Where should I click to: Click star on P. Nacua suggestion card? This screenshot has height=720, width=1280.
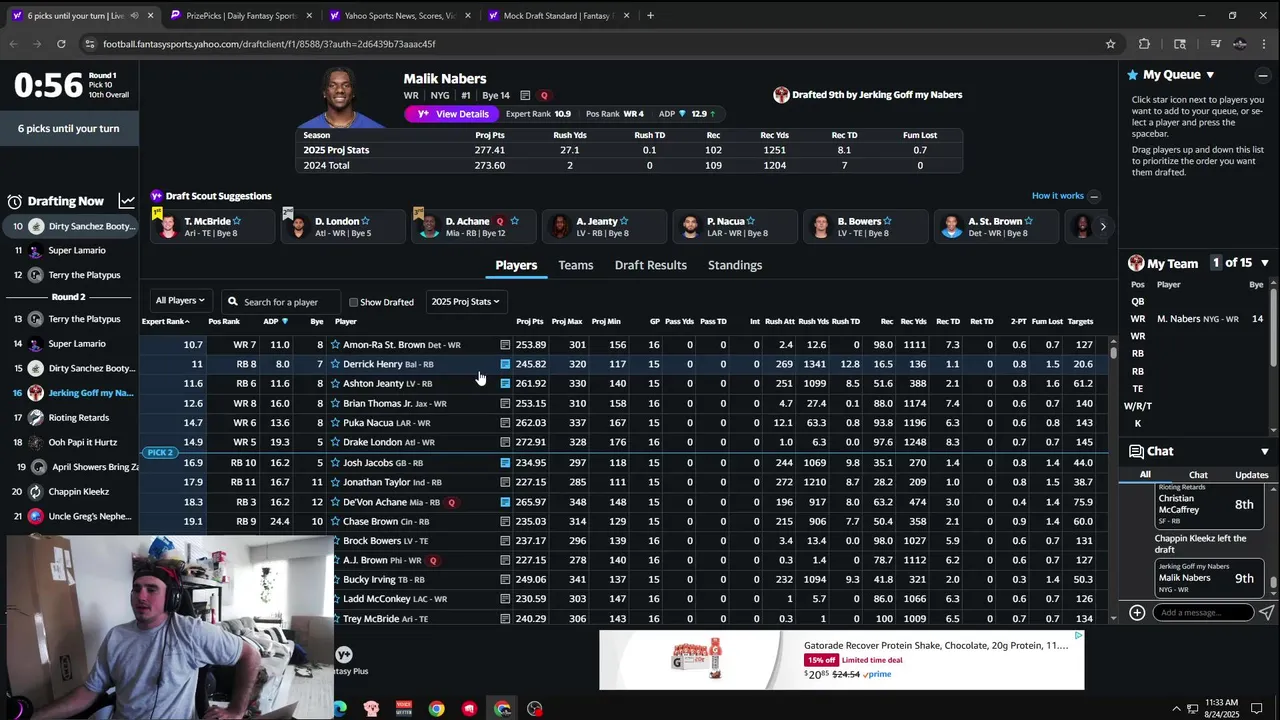[x=750, y=221]
